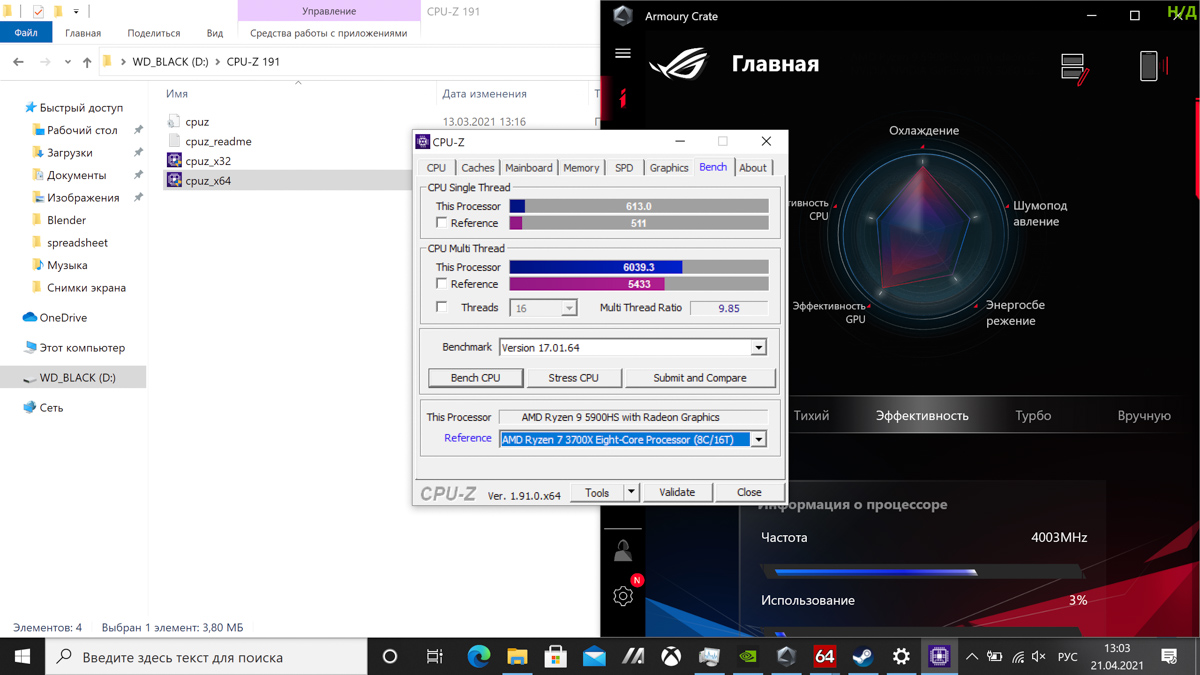The width and height of the screenshot is (1200, 675).
Task: Switch to the Mainboard tab
Action: coord(528,168)
